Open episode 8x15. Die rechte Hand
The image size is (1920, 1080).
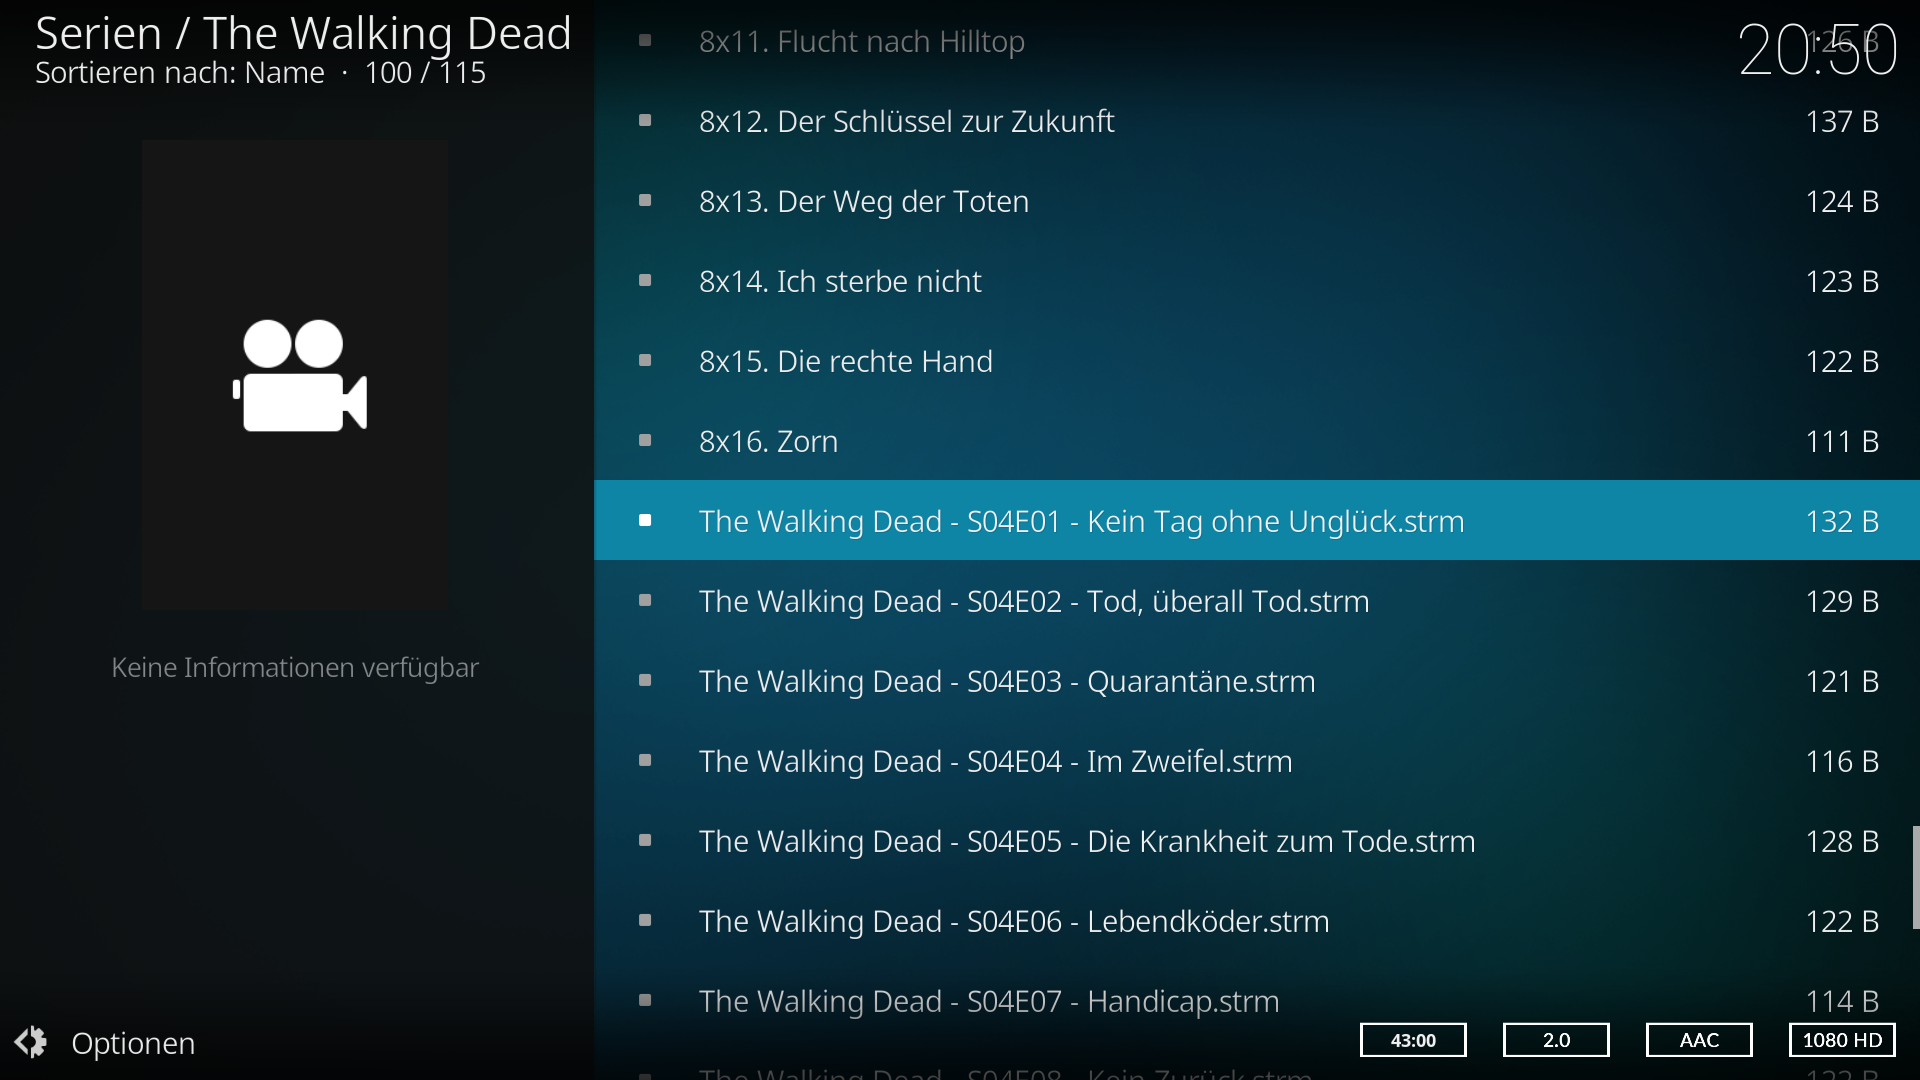[1256, 361]
